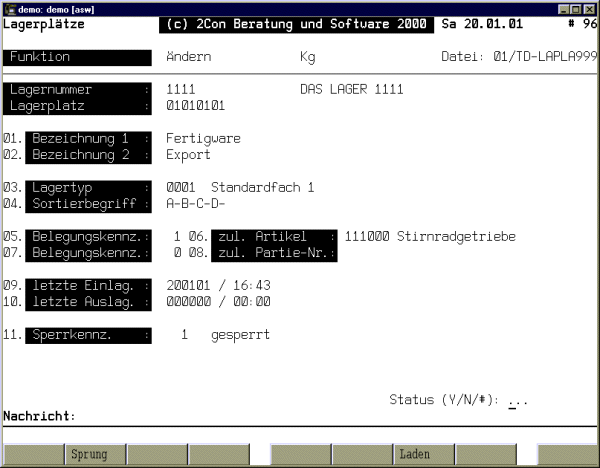
Task: Click the Lagertyp code 0001
Action: point(181,187)
